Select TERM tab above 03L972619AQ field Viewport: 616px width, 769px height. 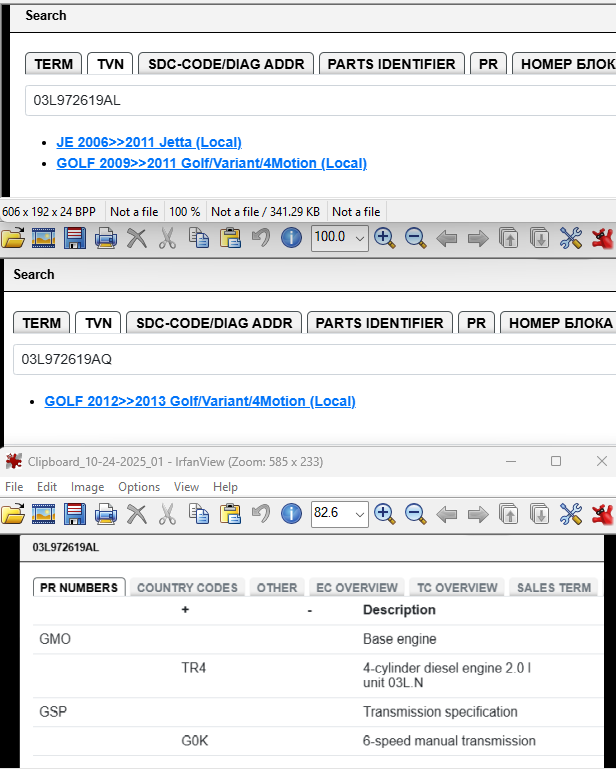tap(42, 323)
